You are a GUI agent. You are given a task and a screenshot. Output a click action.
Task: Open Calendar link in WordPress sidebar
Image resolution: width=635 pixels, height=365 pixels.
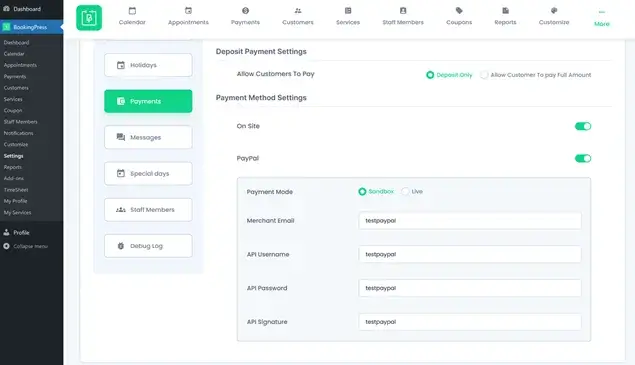click(14, 54)
